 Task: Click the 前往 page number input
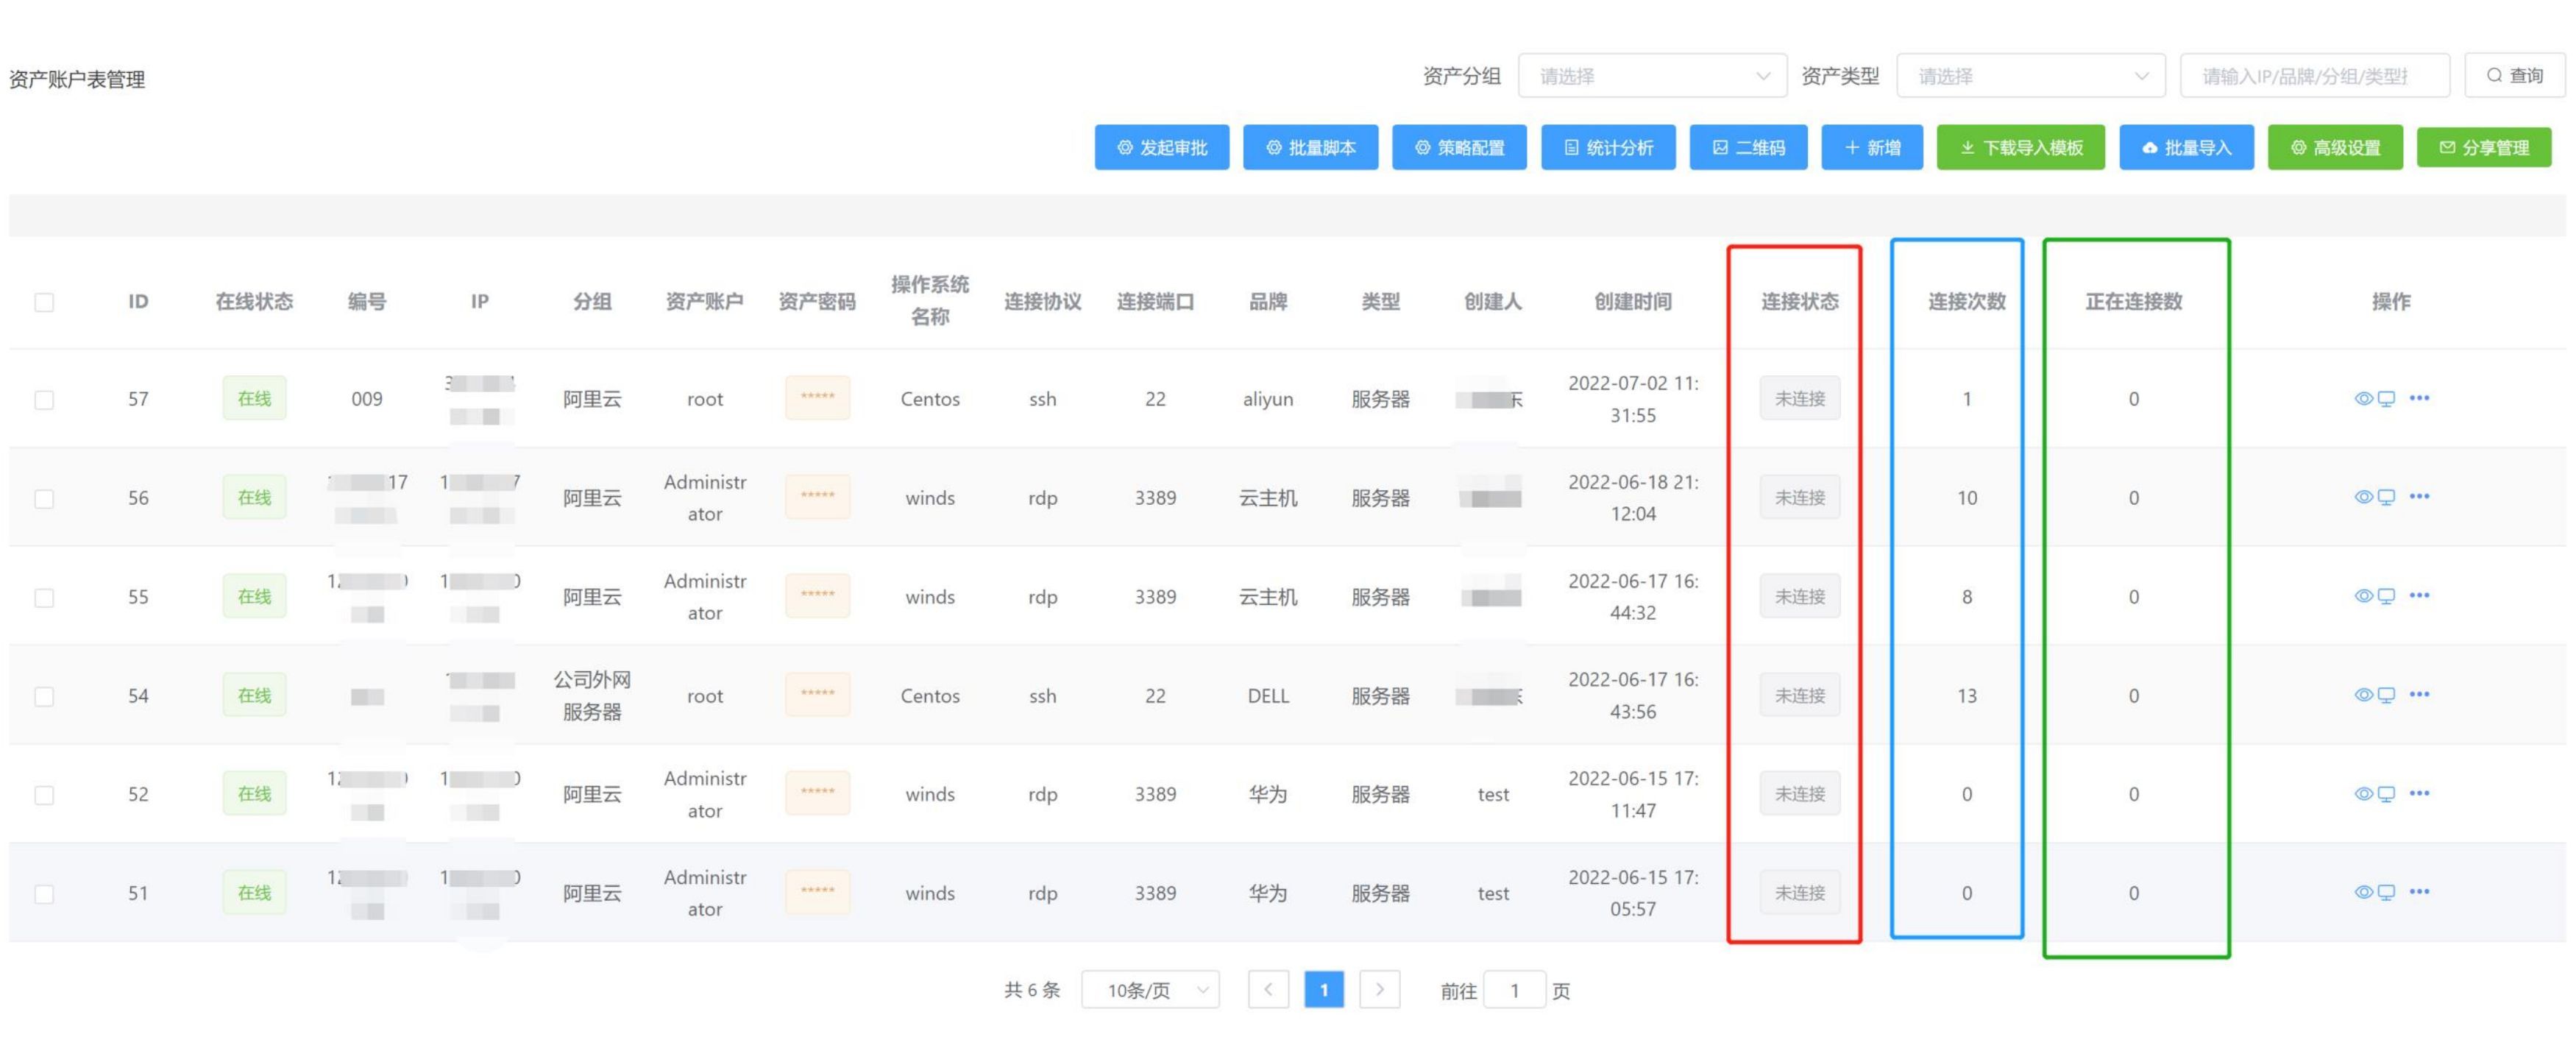(x=1515, y=990)
